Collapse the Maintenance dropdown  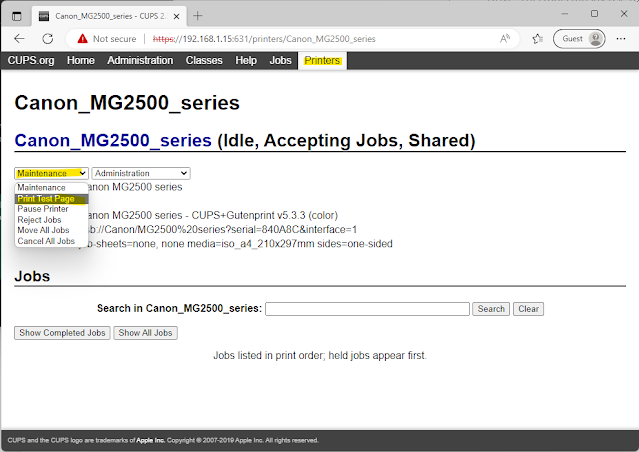point(51,173)
